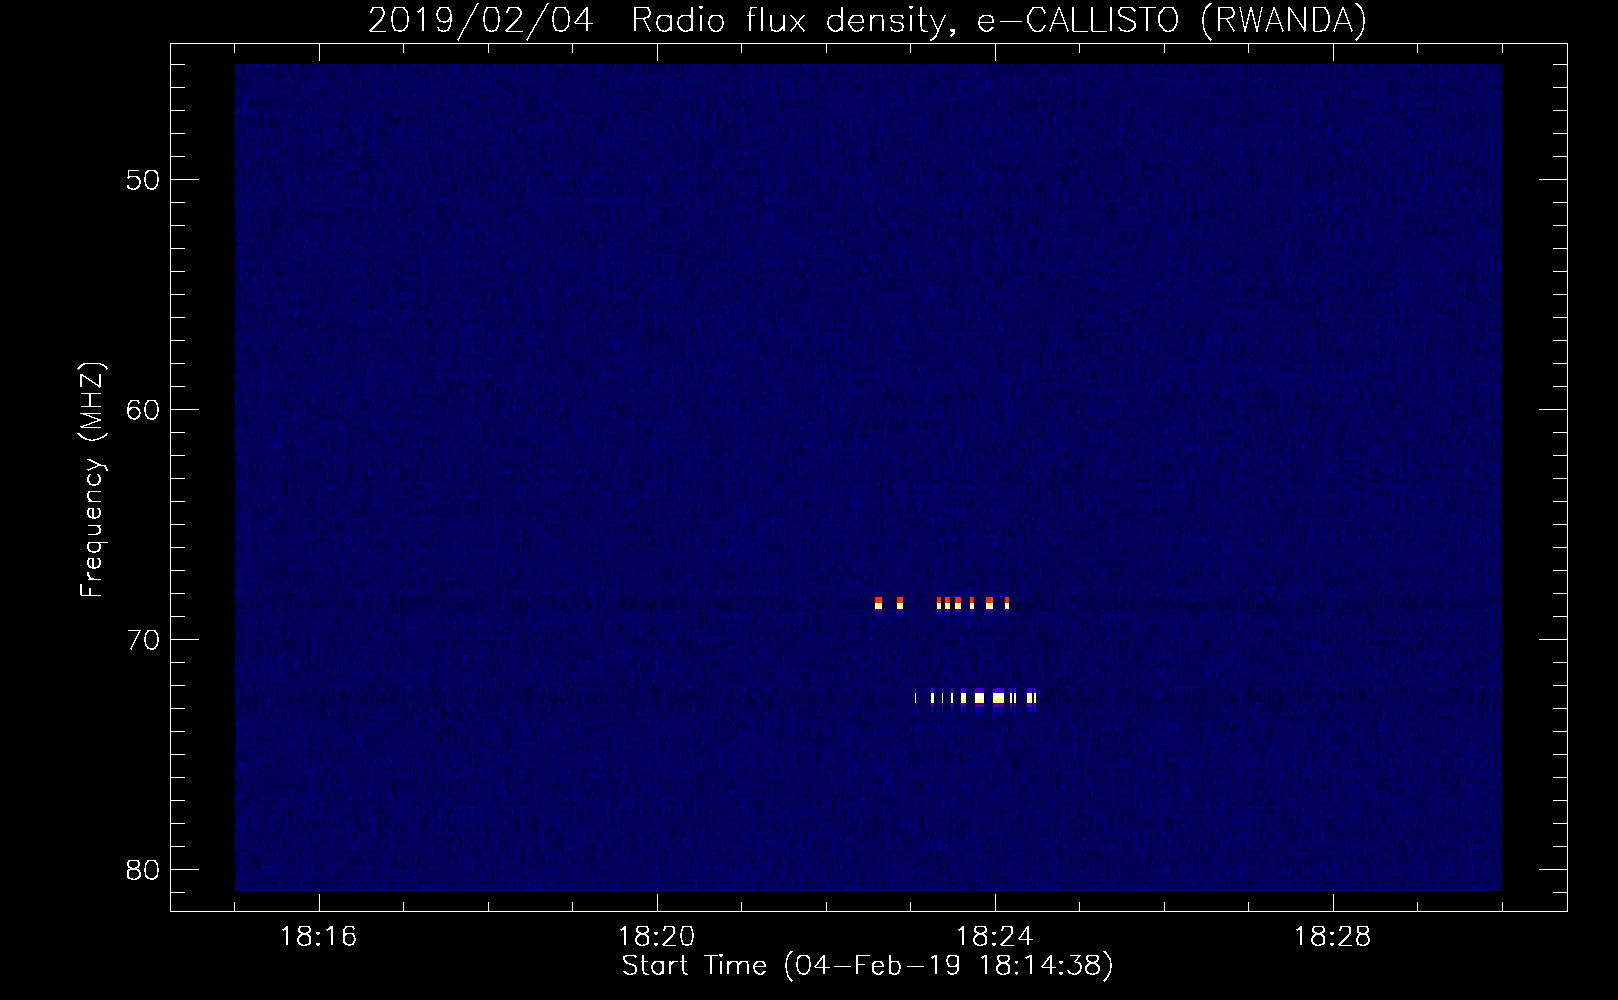Click the '18:28' time tick label
The height and width of the screenshot is (1000, 1618).
pyautogui.click(x=1332, y=937)
